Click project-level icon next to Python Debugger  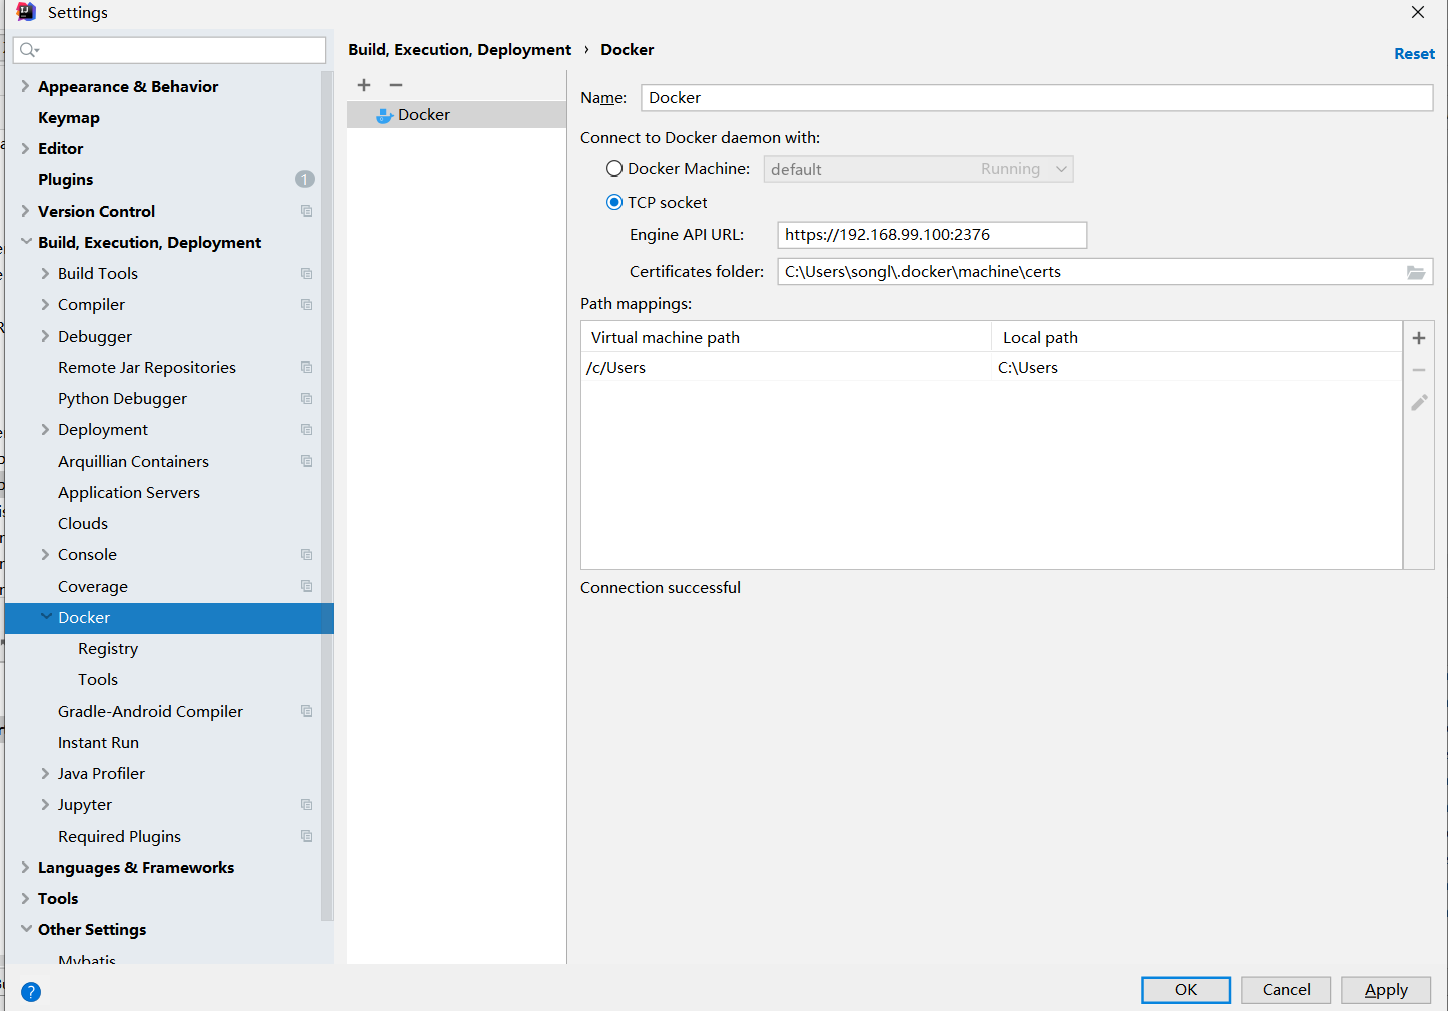[307, 398]
